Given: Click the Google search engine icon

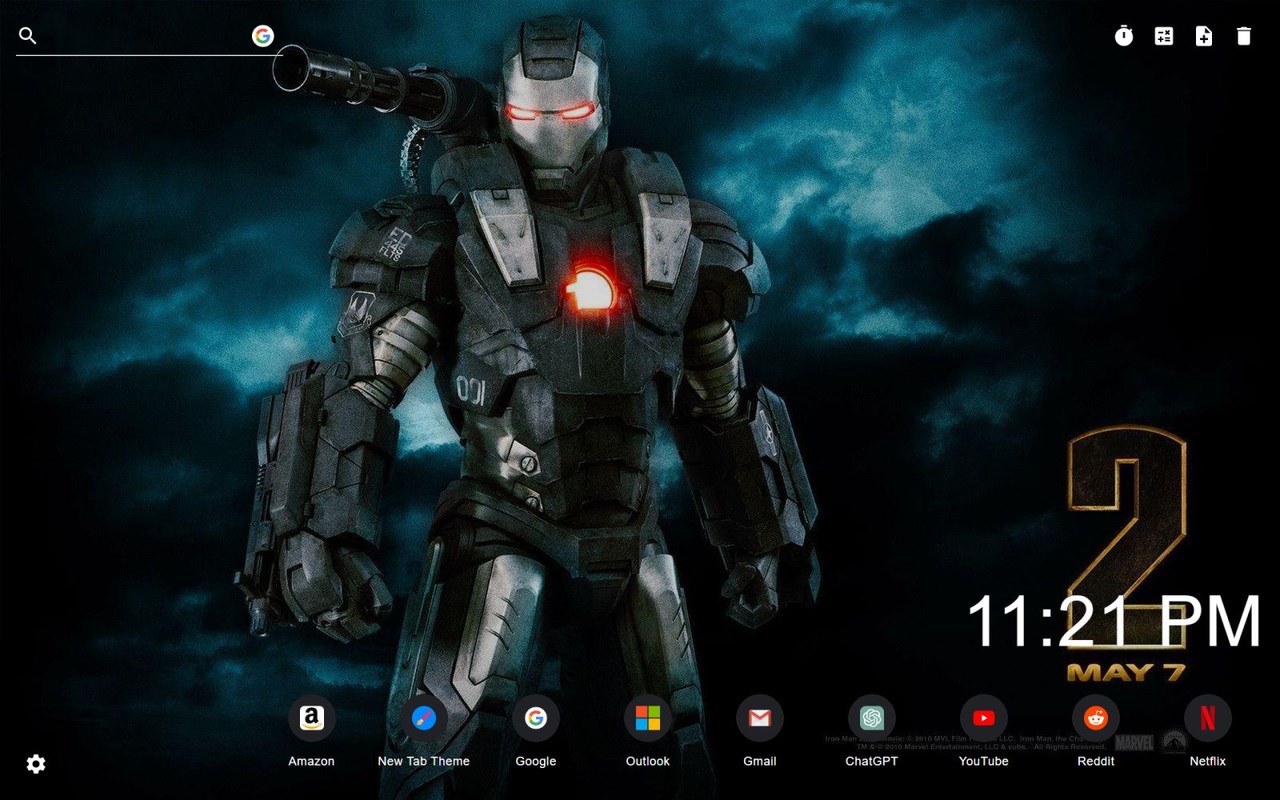Looking at the screenshot, I should pyautogui.click(x=263, y=36).
